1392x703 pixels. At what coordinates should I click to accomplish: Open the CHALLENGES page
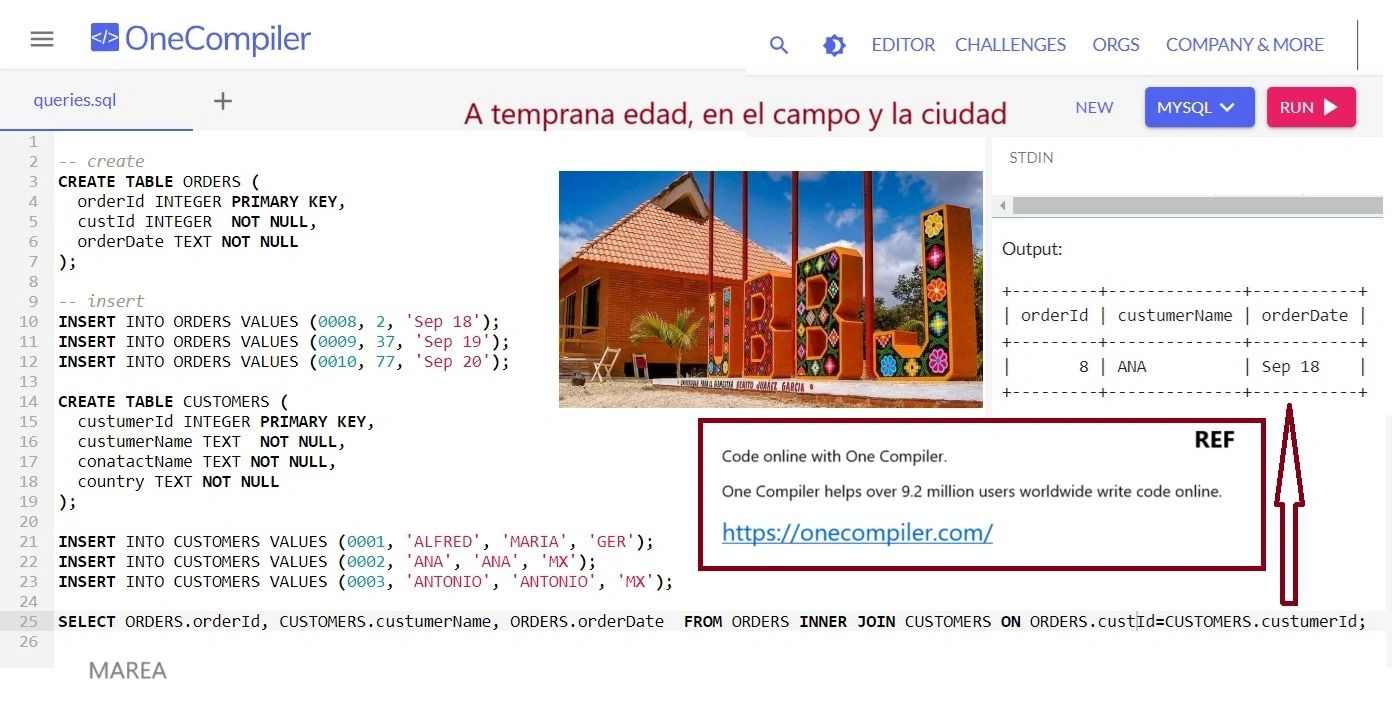pos(1010,45)
